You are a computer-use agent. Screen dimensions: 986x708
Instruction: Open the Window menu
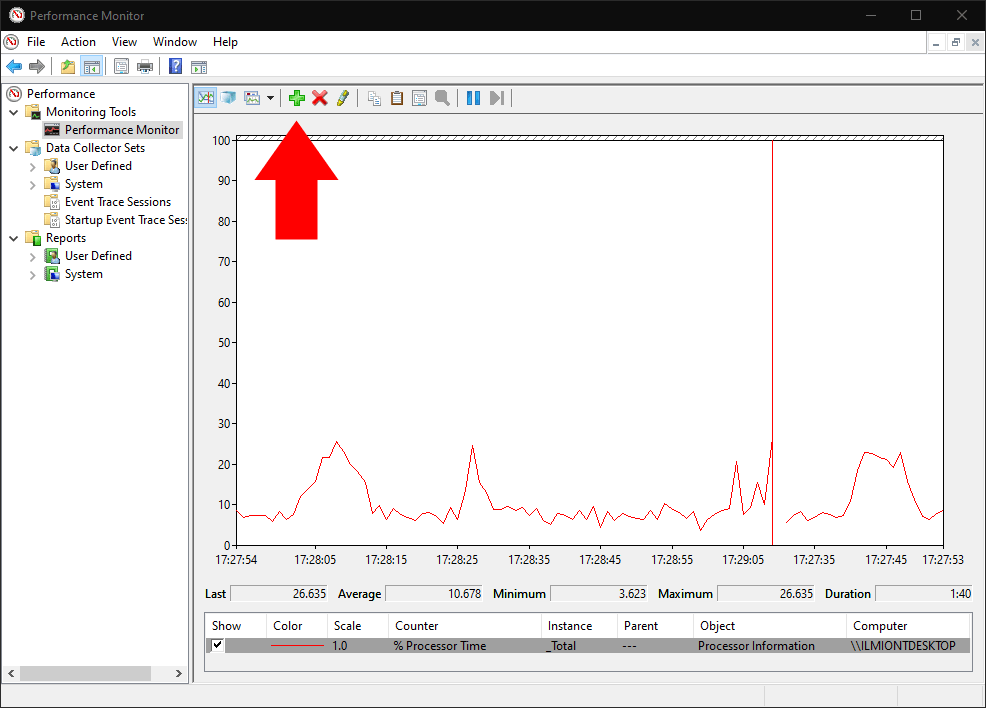click(x=175, y=42)
